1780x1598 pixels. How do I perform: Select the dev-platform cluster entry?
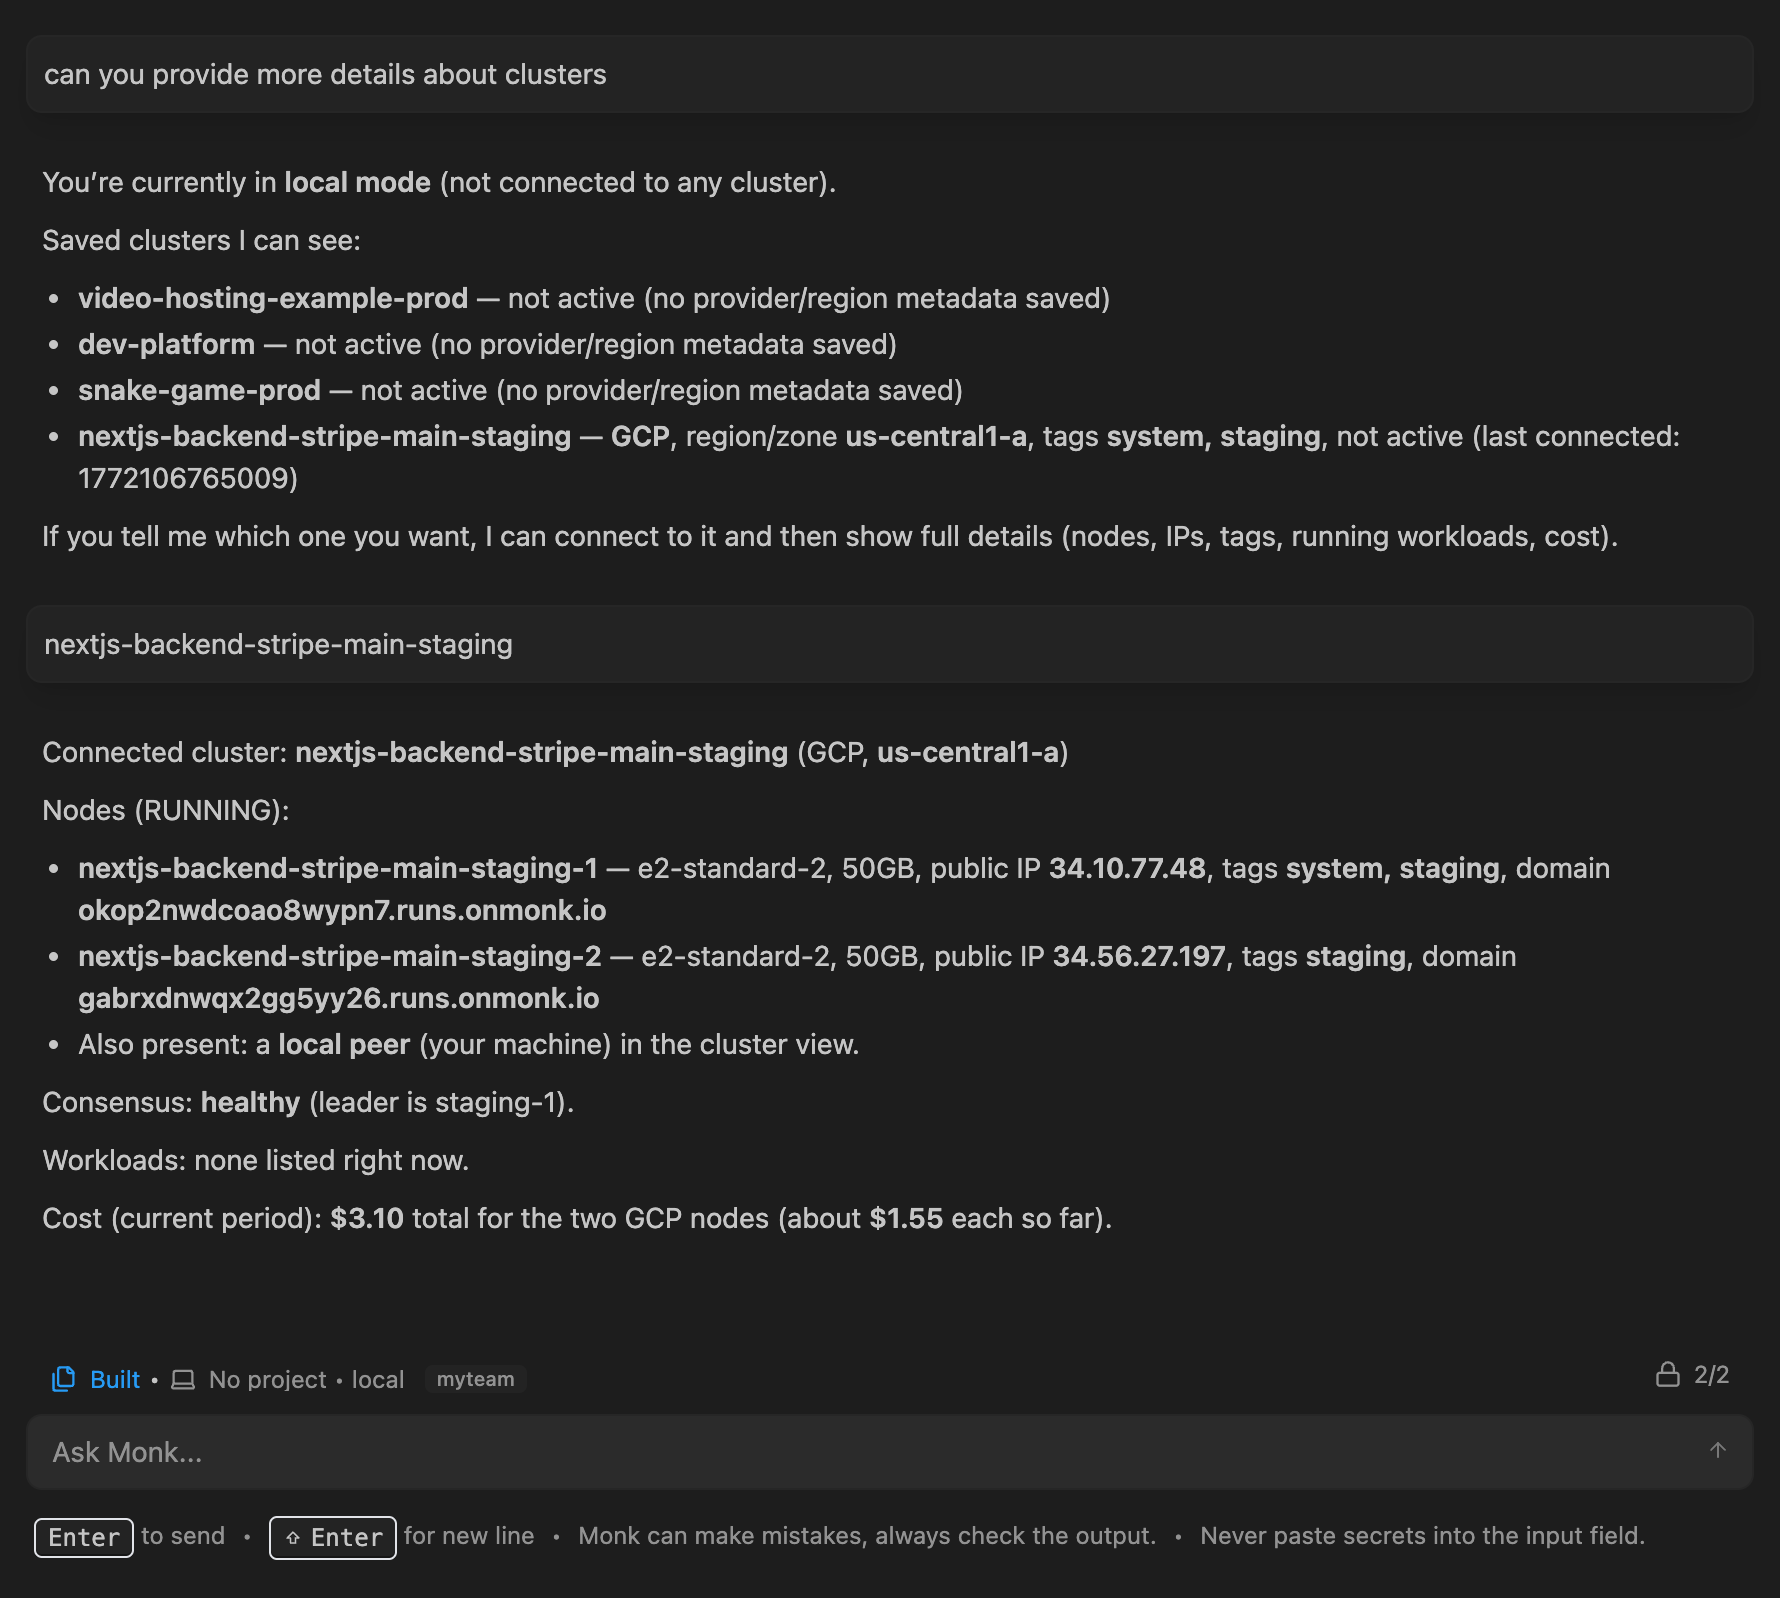point(167,343)
